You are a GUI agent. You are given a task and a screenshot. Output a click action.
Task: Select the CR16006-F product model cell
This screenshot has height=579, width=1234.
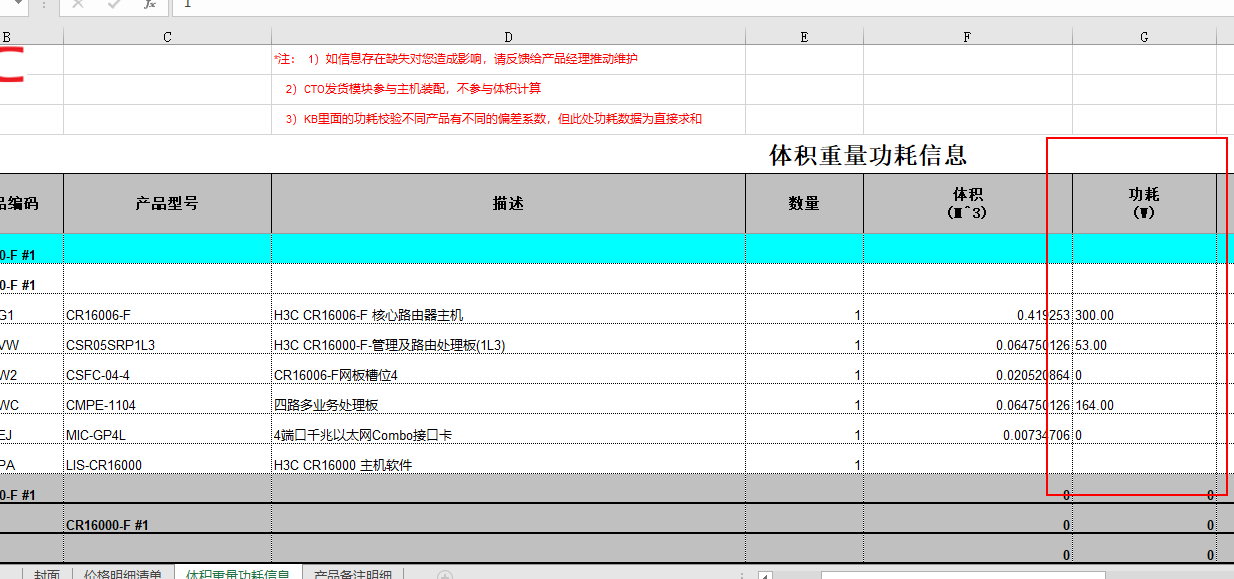(167, 315)
